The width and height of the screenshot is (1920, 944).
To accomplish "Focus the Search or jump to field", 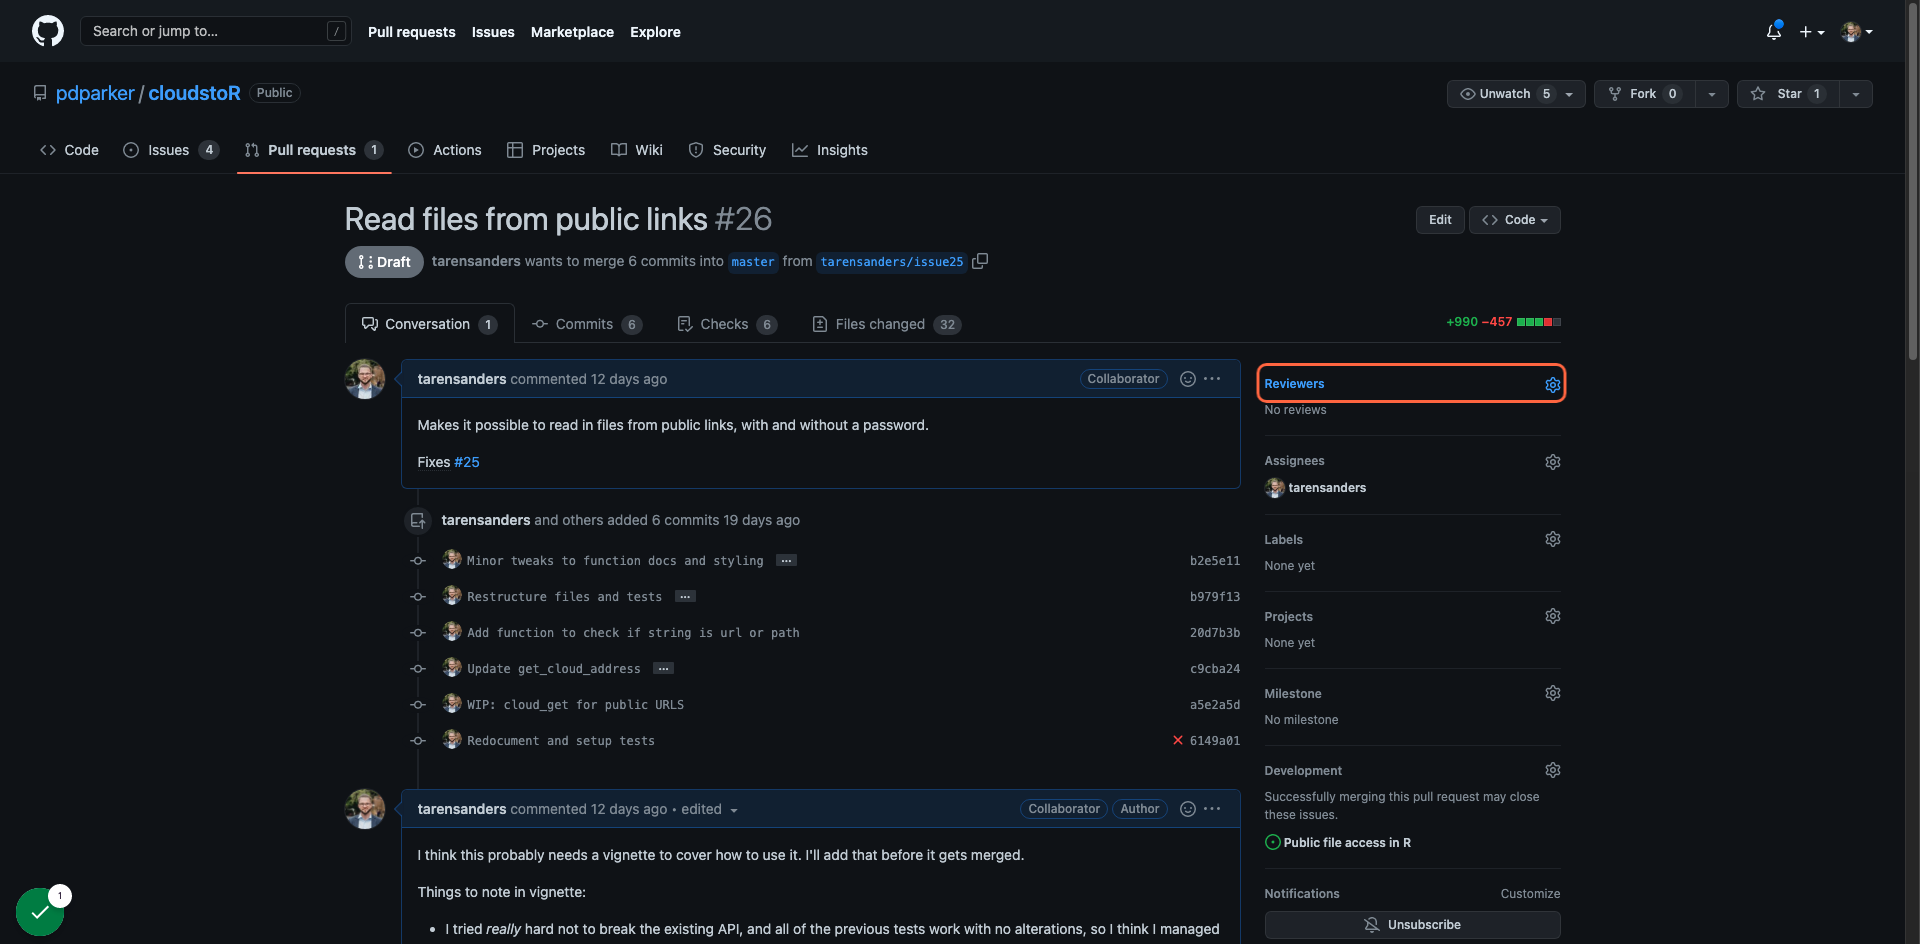I will [215, 31].
